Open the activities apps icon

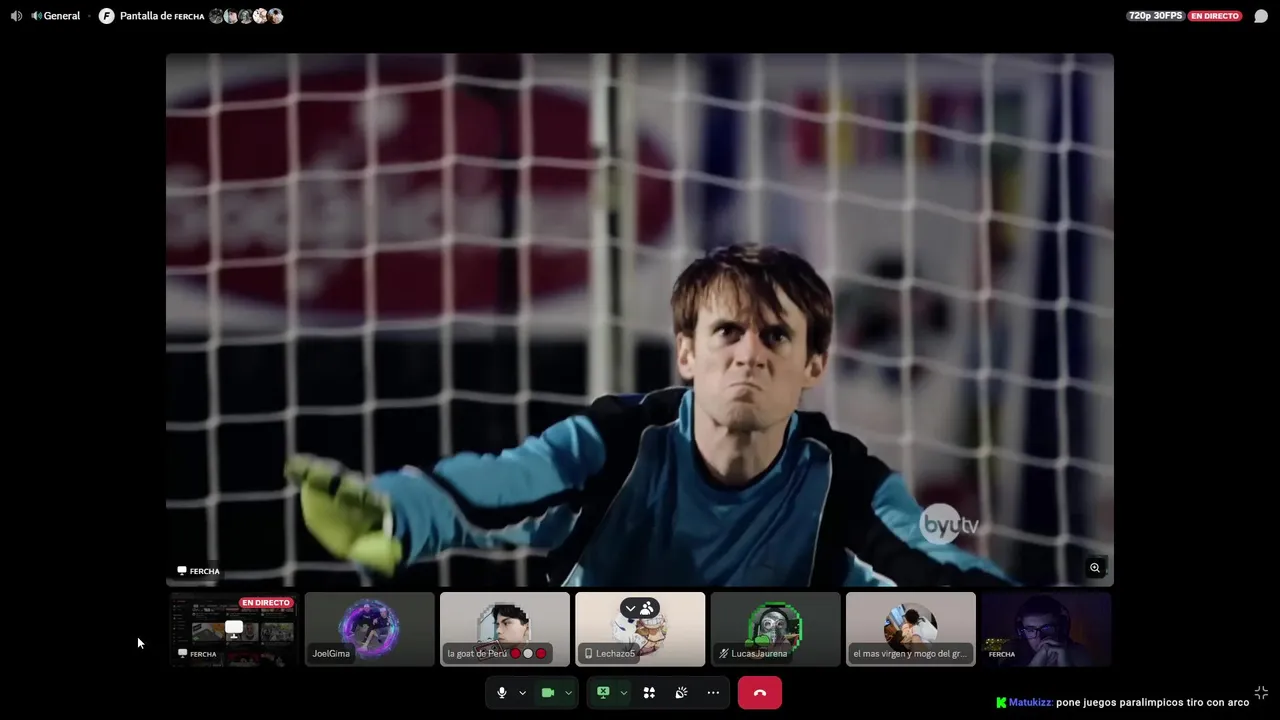[649, 692]
